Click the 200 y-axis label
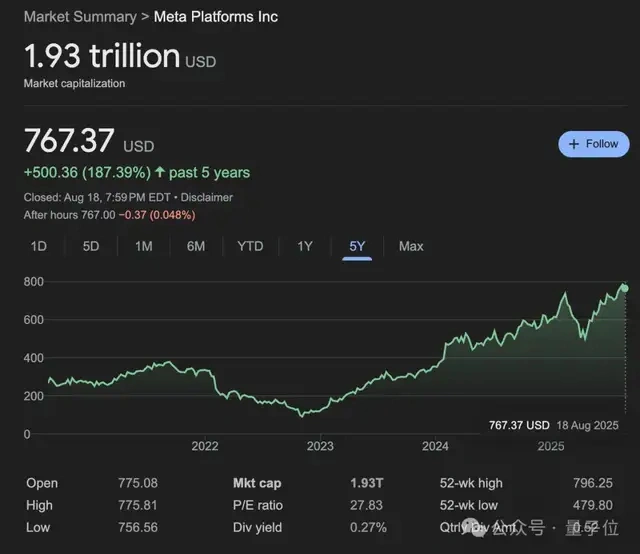The width and height of the screenshot is (640, 554). pos(33,396)
